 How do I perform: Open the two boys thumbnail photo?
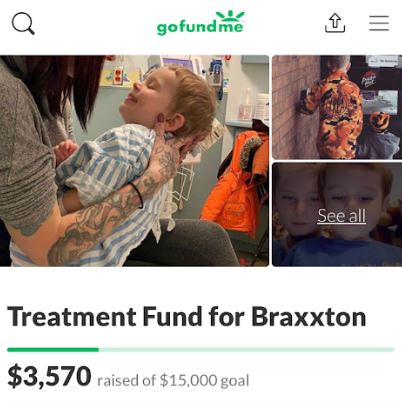337,215
